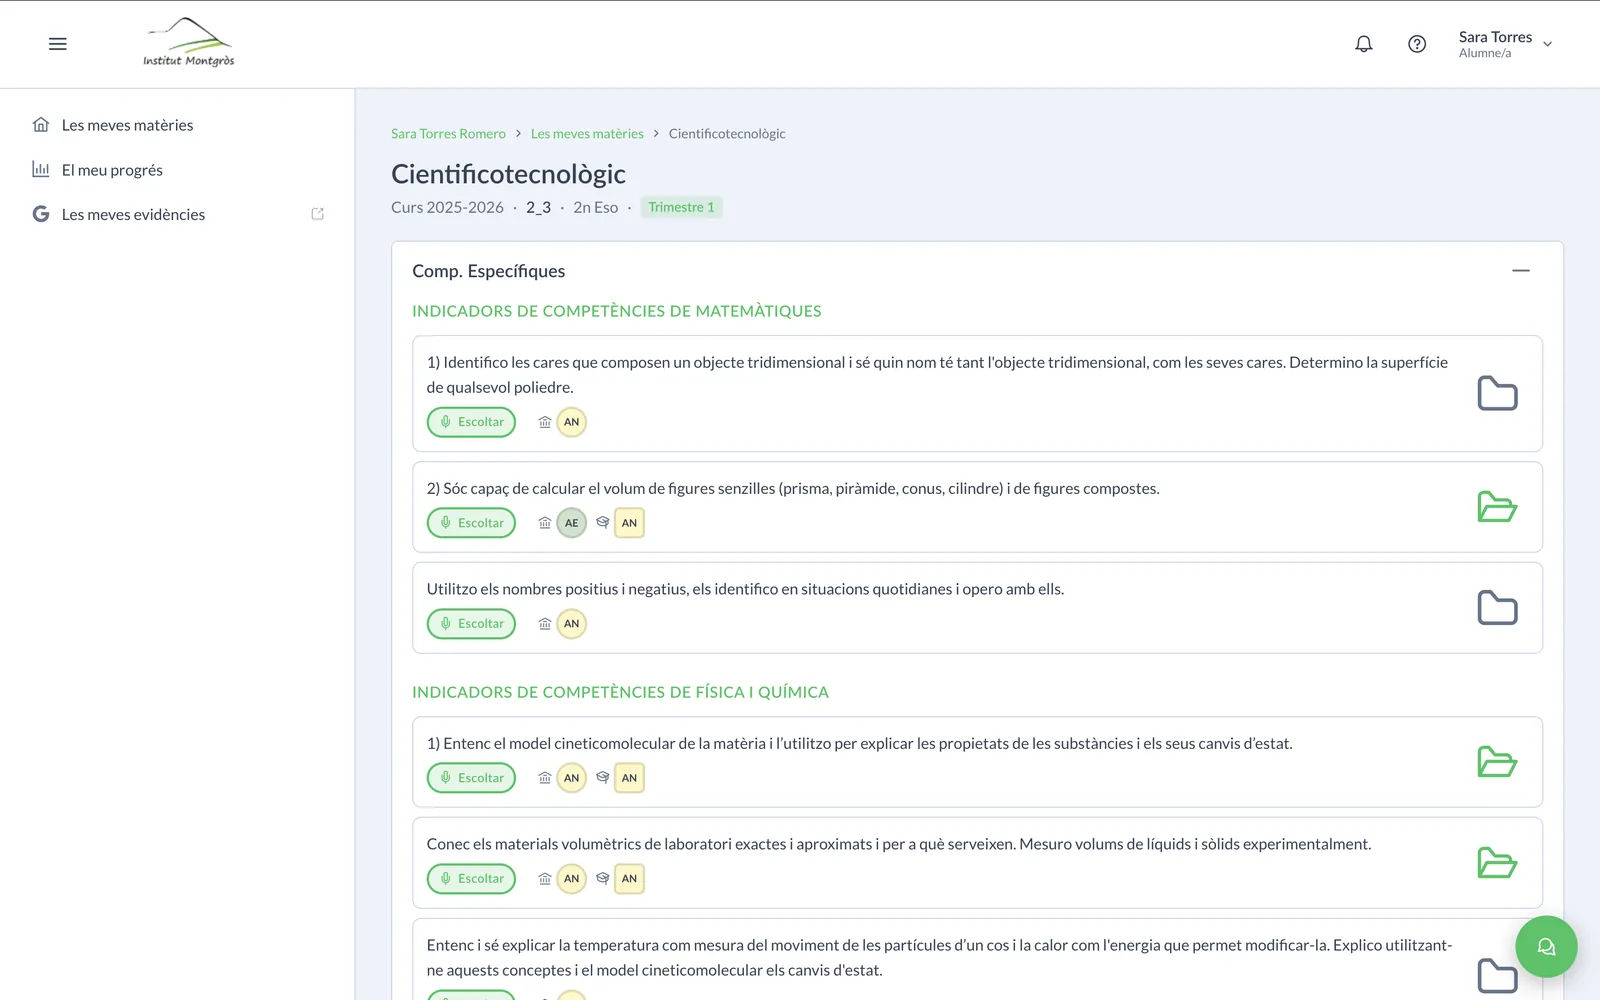
Task: Click external link icon beside Les meves evidències
Action: tap(318, 214)
